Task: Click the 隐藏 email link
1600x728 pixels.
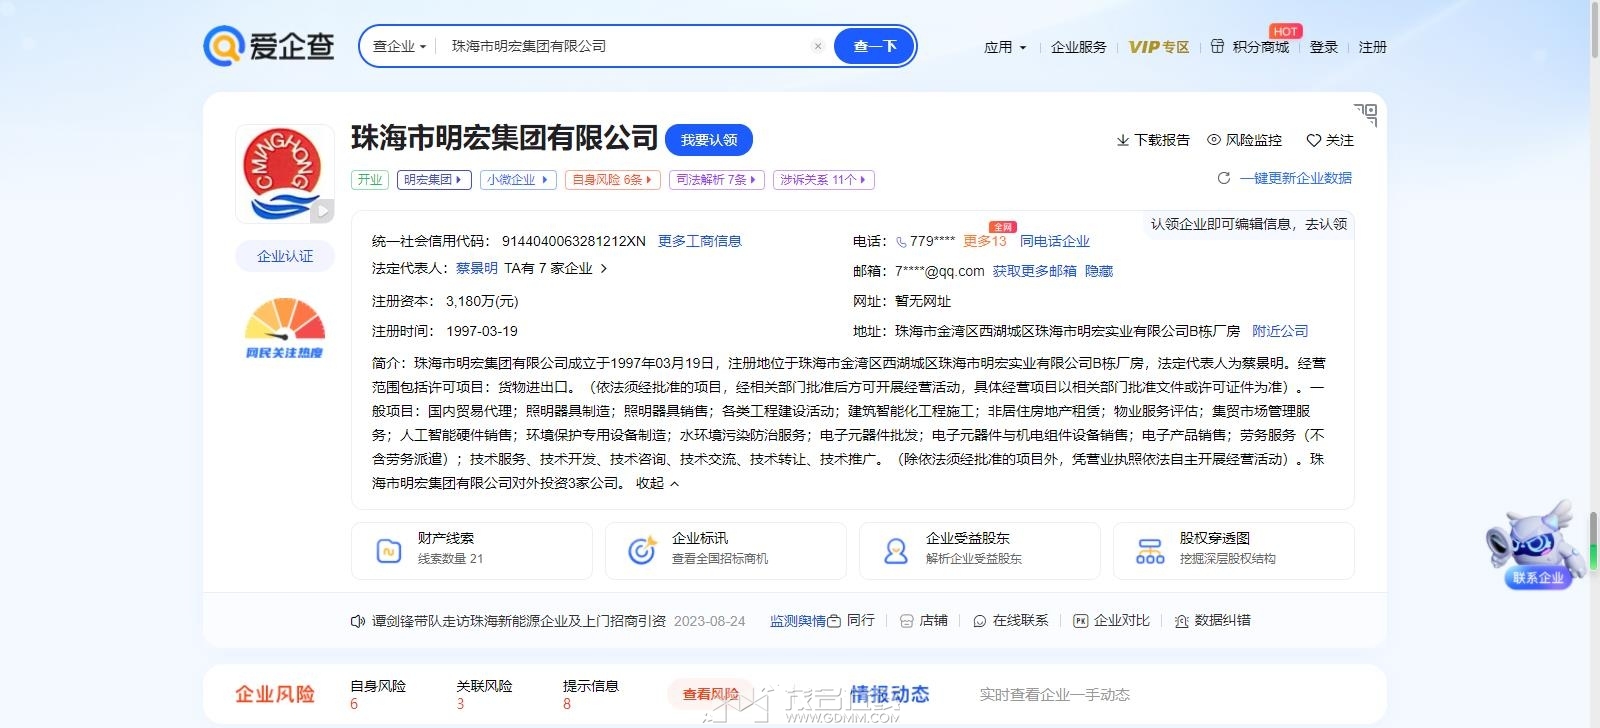Action: click(1099, 271)
